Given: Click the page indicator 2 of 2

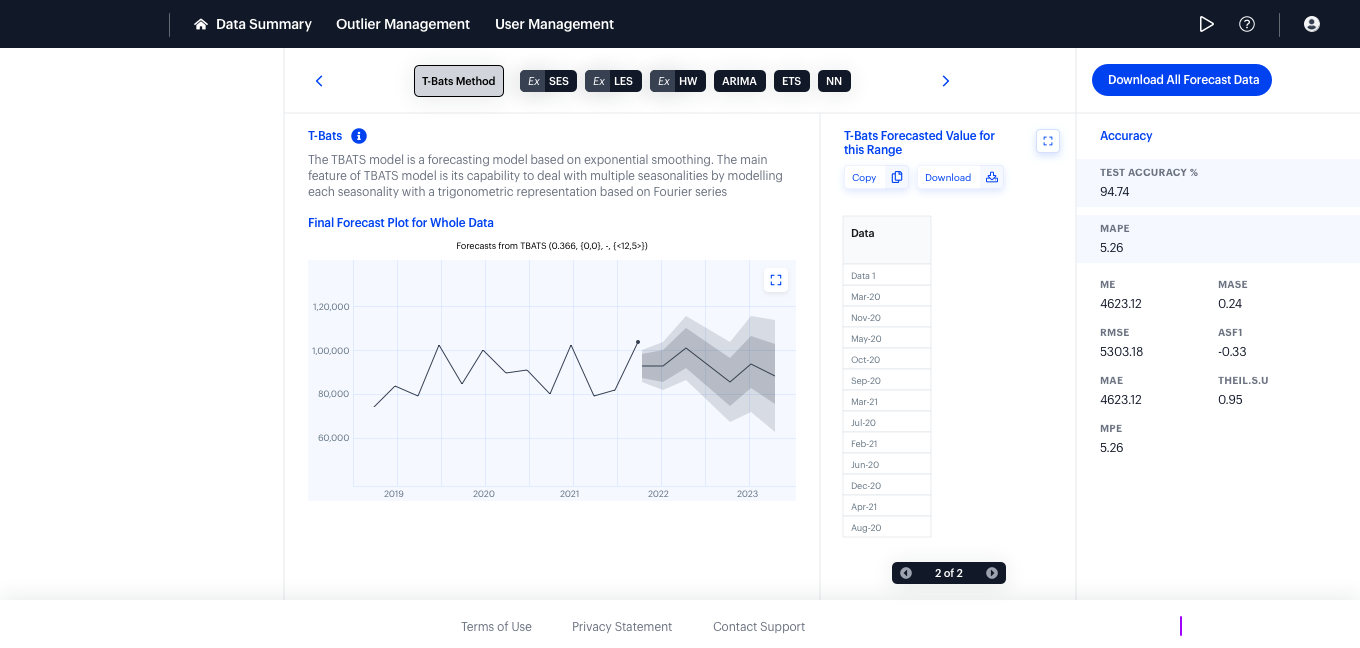Looking at the screenshot, I should click(949, 573).
